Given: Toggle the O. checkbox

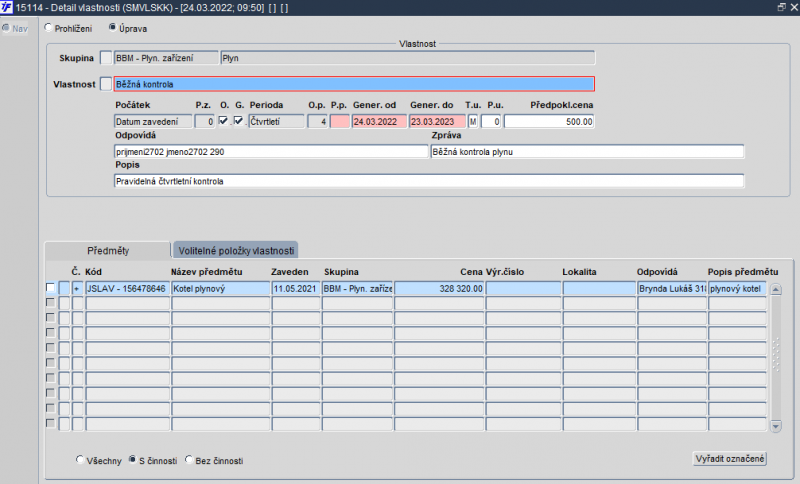Looking at the screenshot, I should click(223, 121).
